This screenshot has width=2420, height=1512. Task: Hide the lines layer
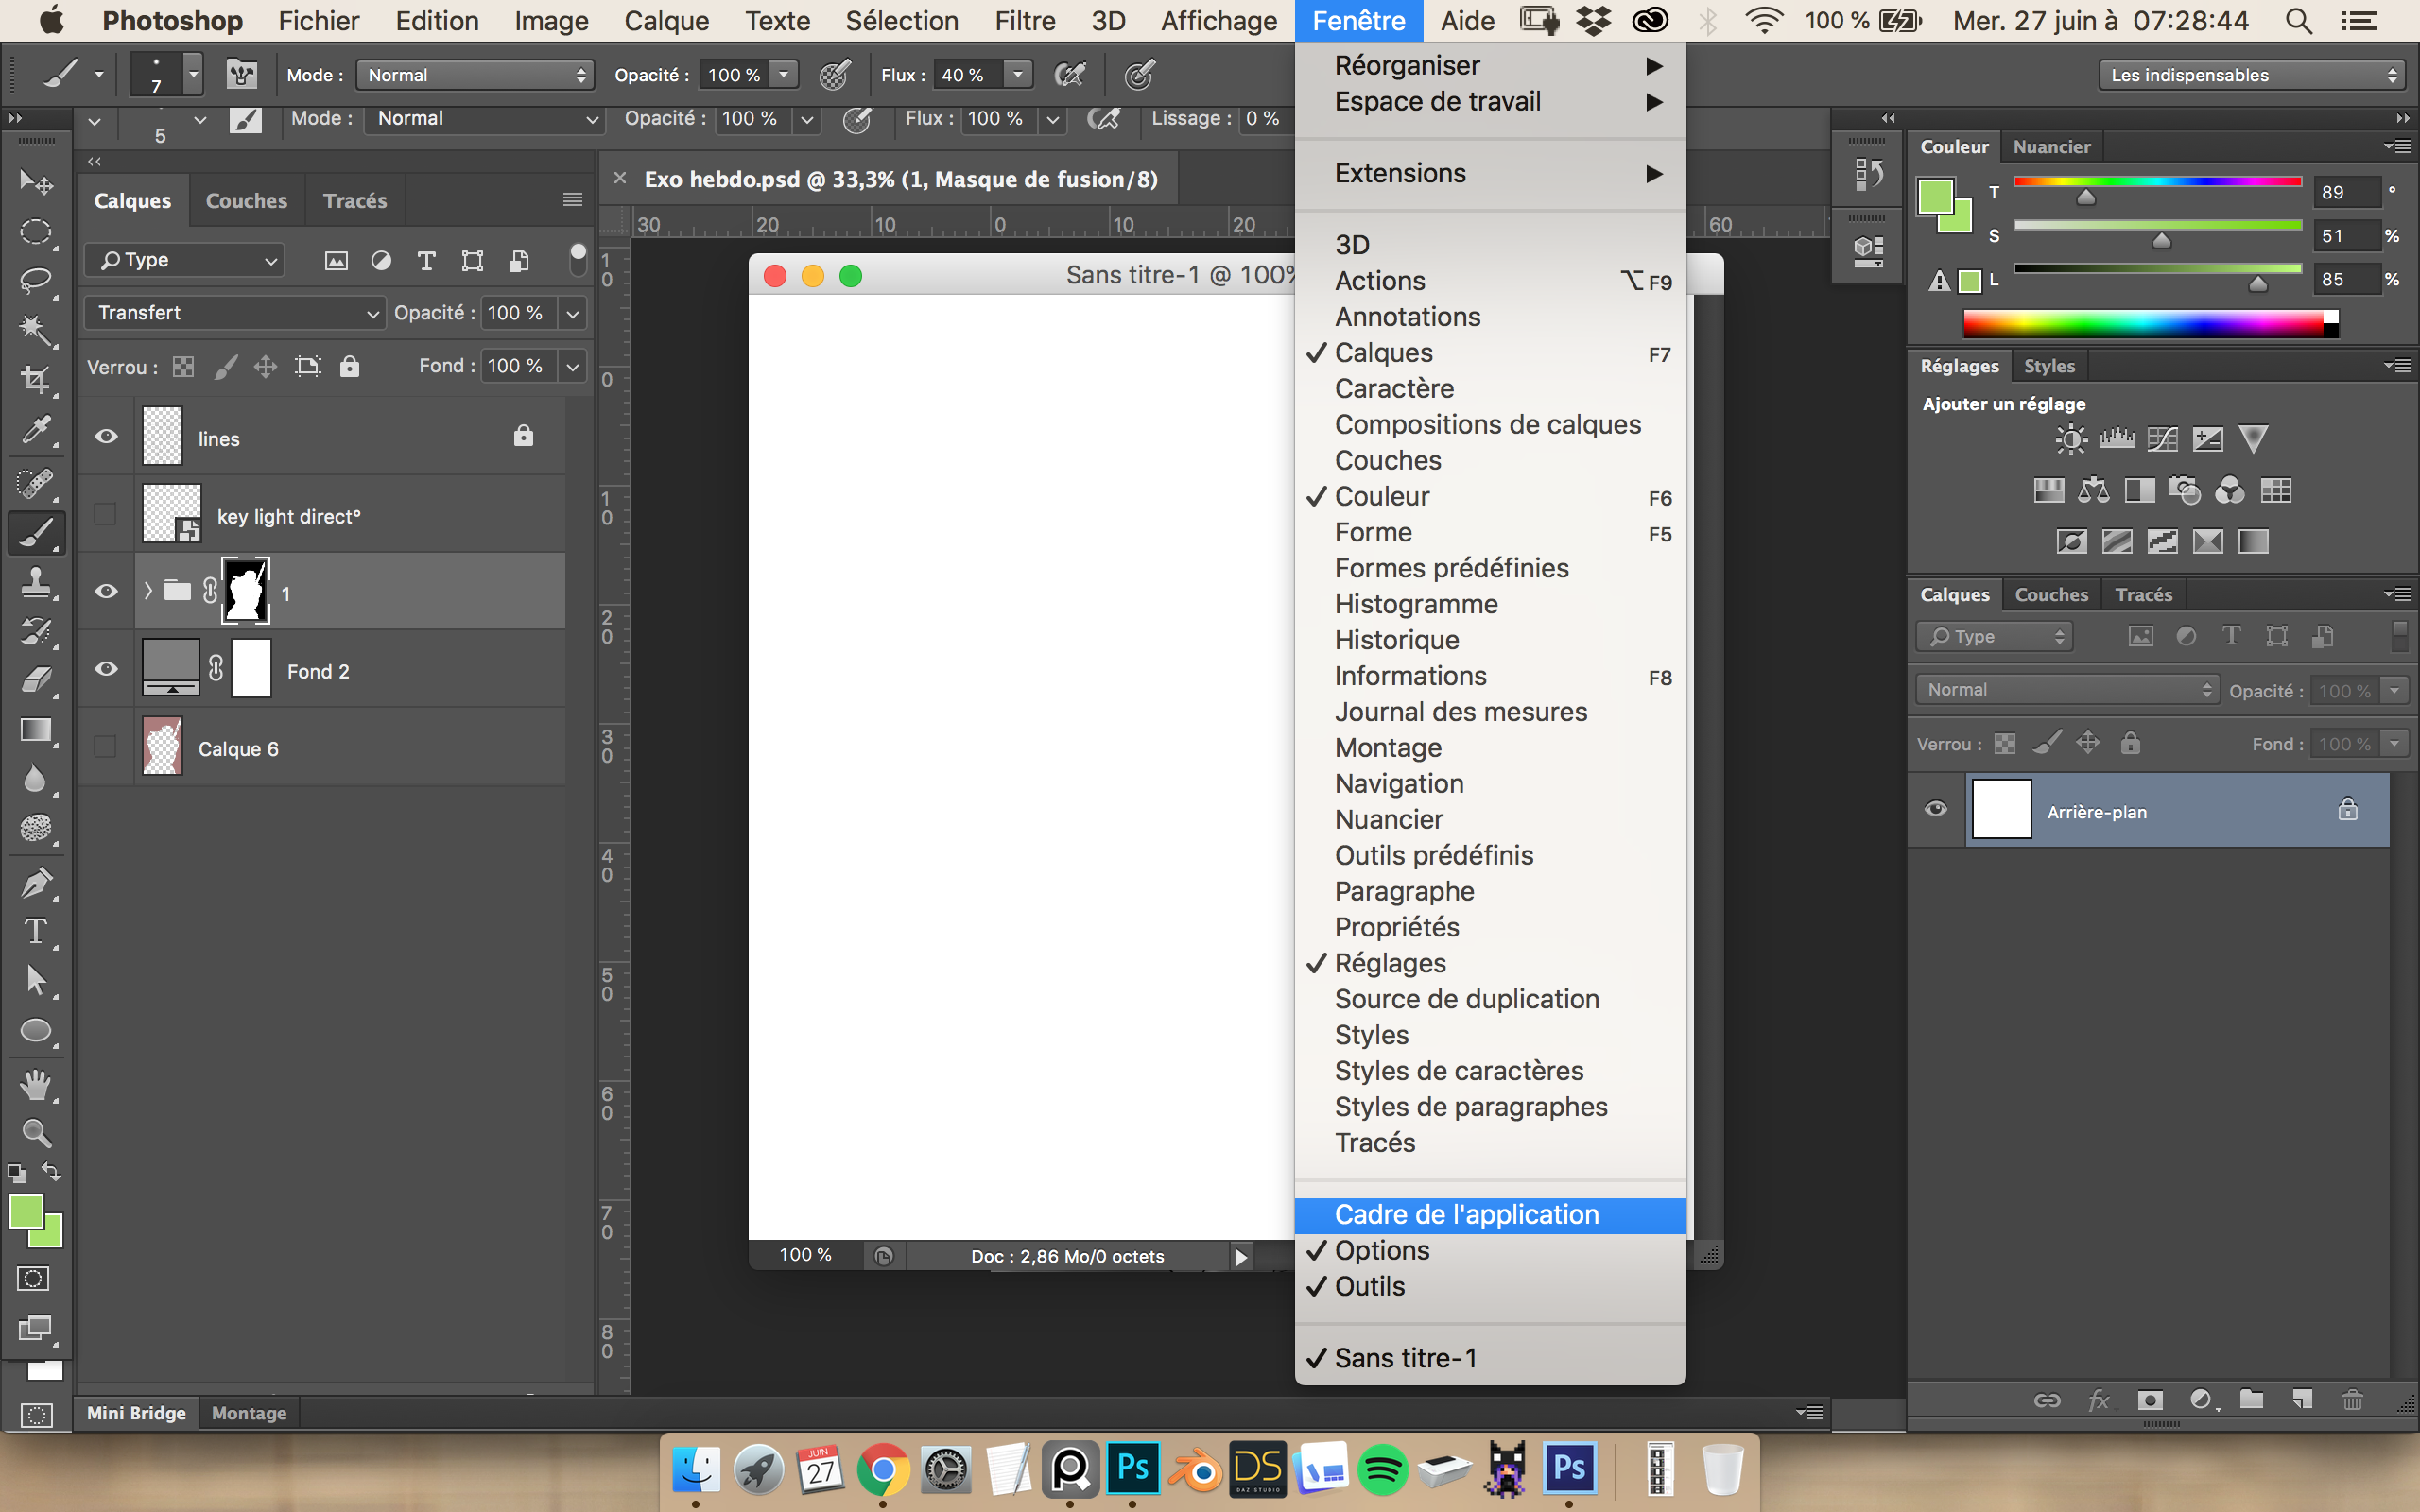pos(106,437)
